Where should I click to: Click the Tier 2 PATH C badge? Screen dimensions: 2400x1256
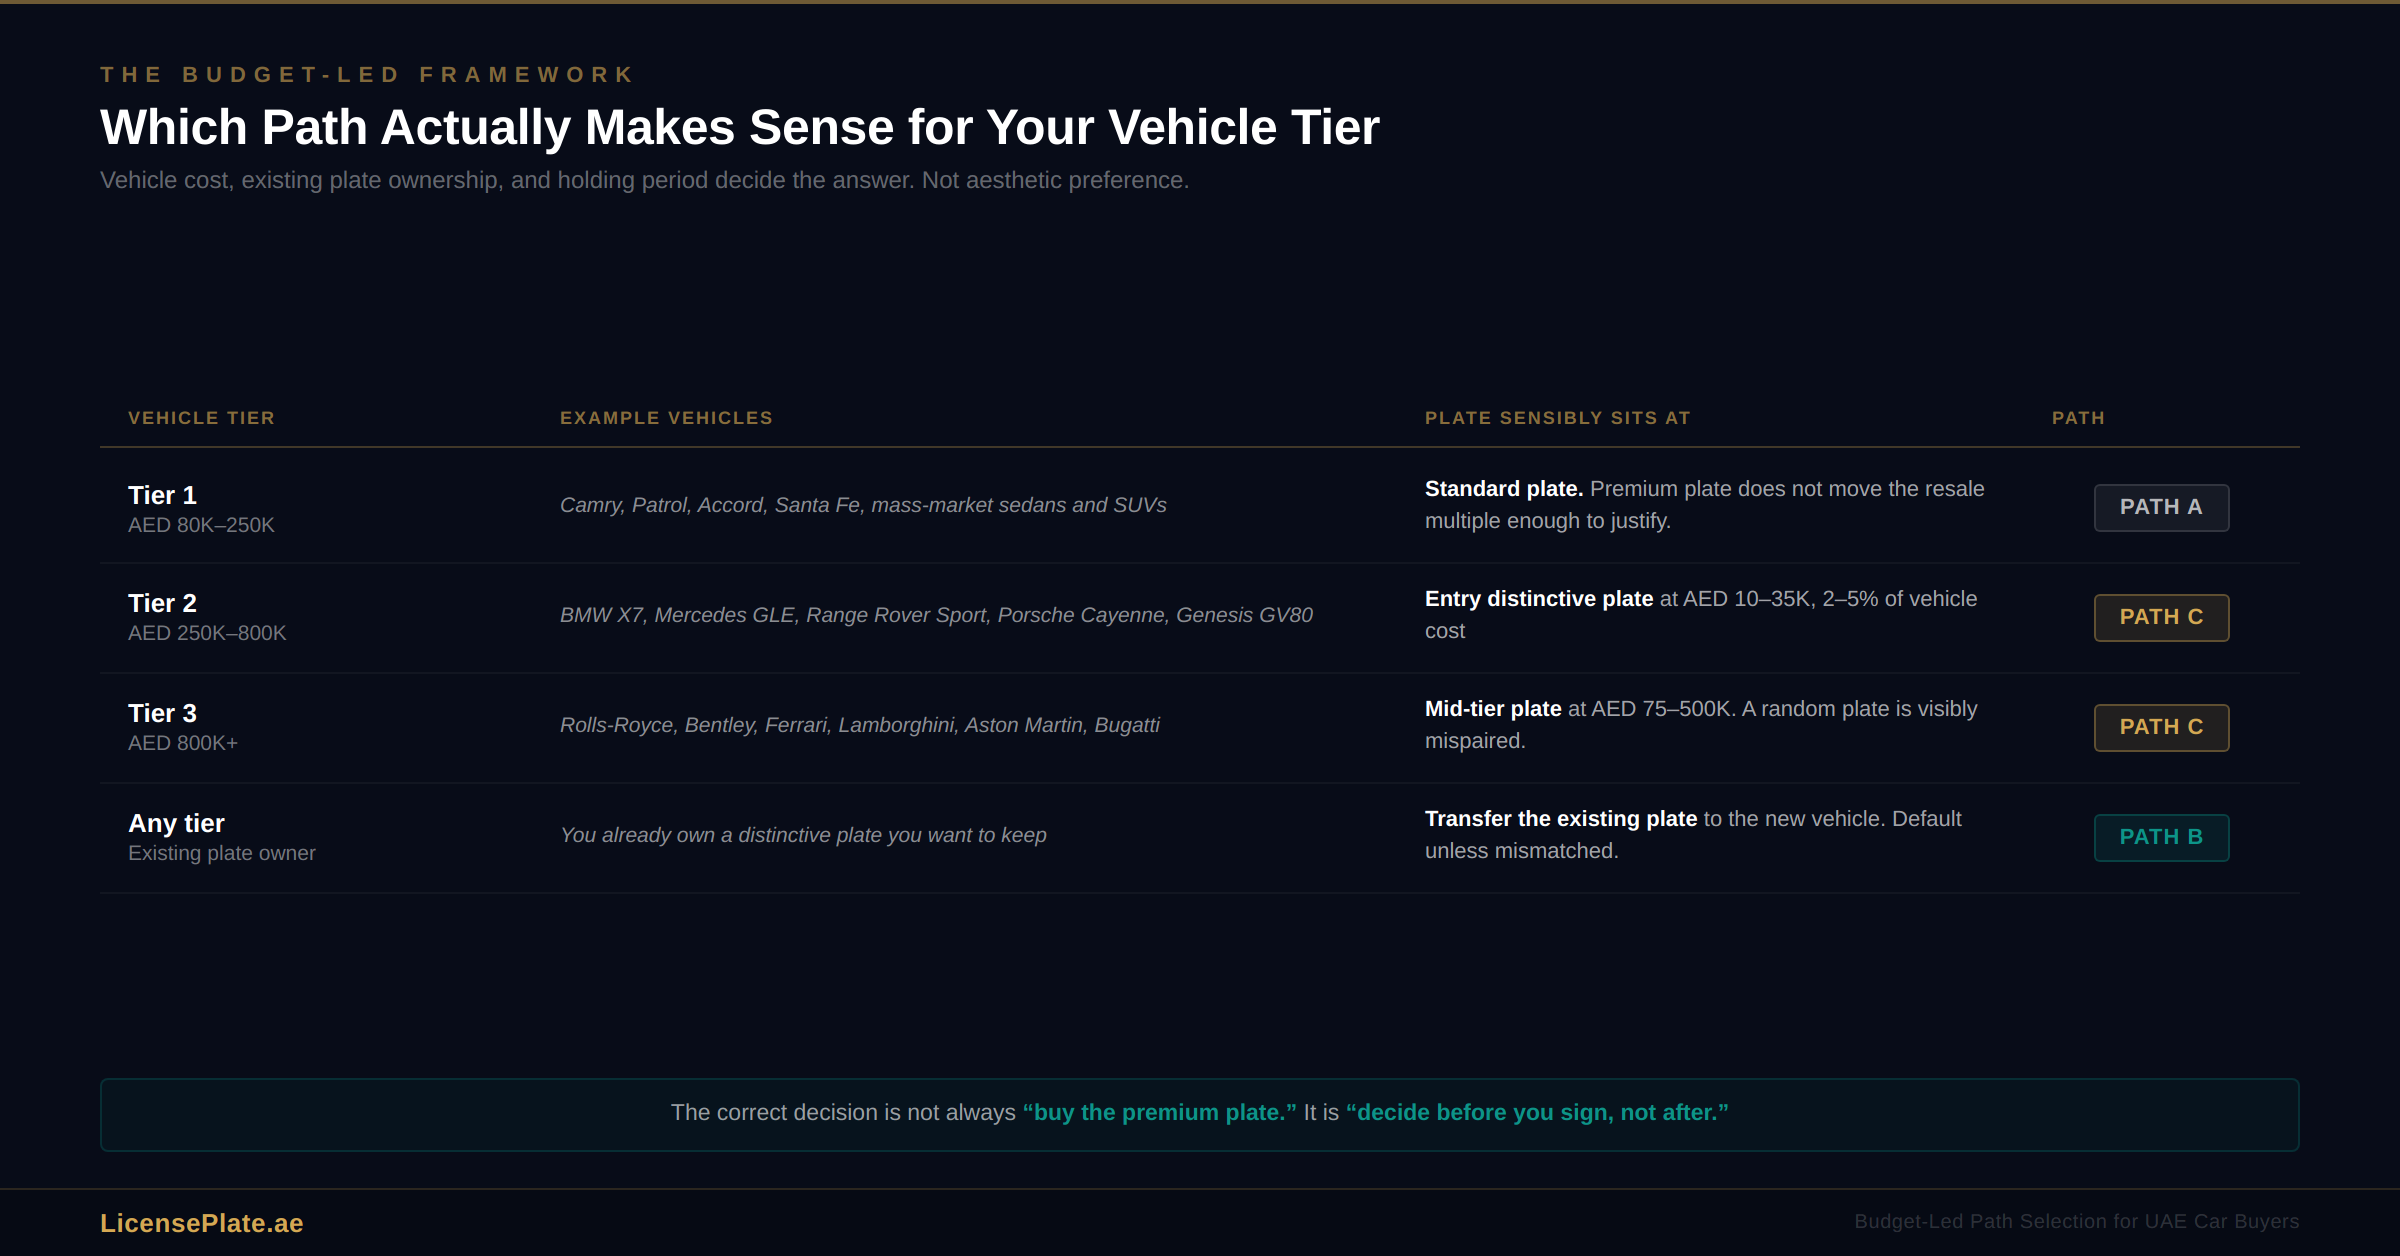click(x=2161, y=617)
